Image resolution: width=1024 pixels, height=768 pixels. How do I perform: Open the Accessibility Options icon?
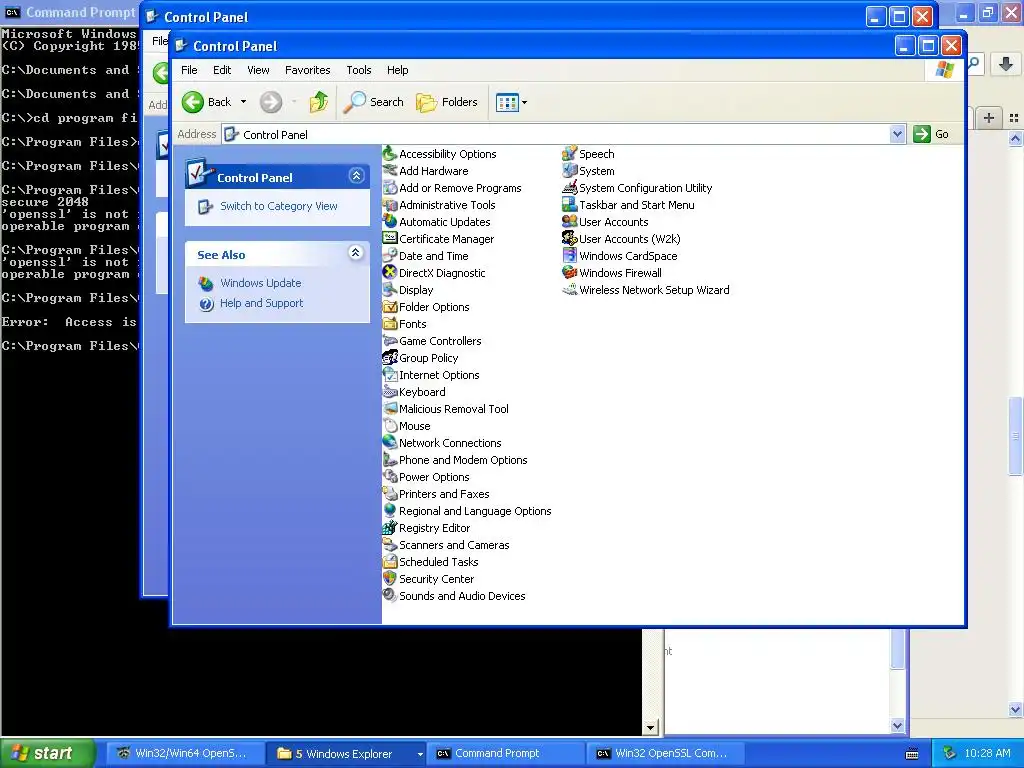390,153
